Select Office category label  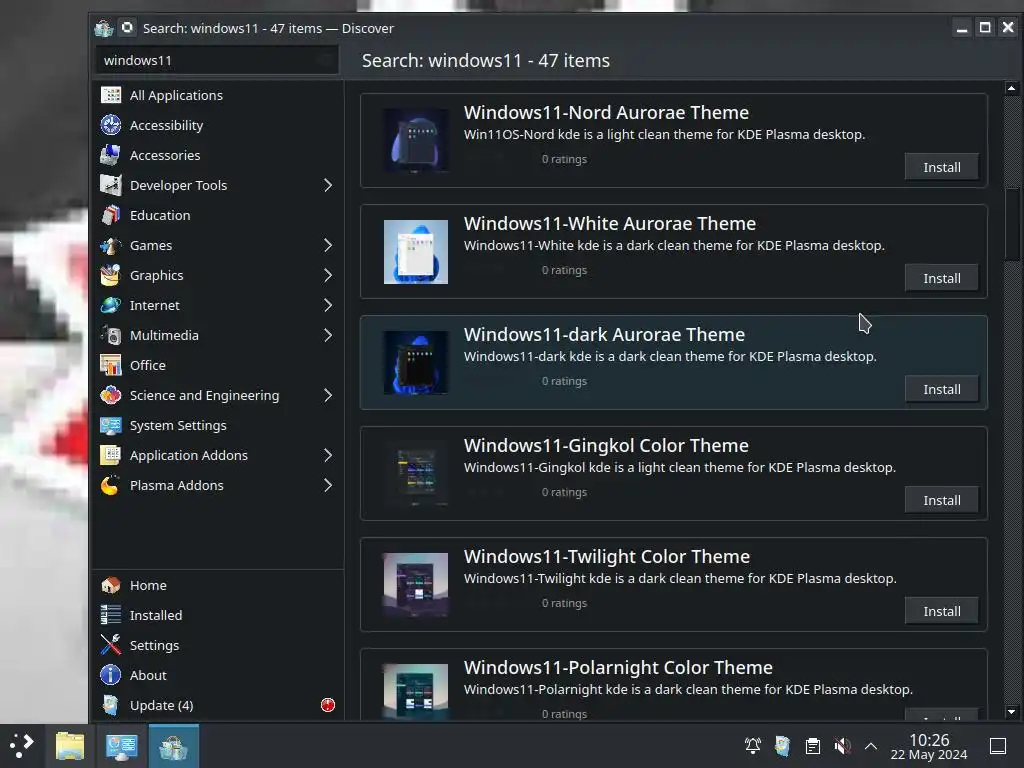(148, 366)
